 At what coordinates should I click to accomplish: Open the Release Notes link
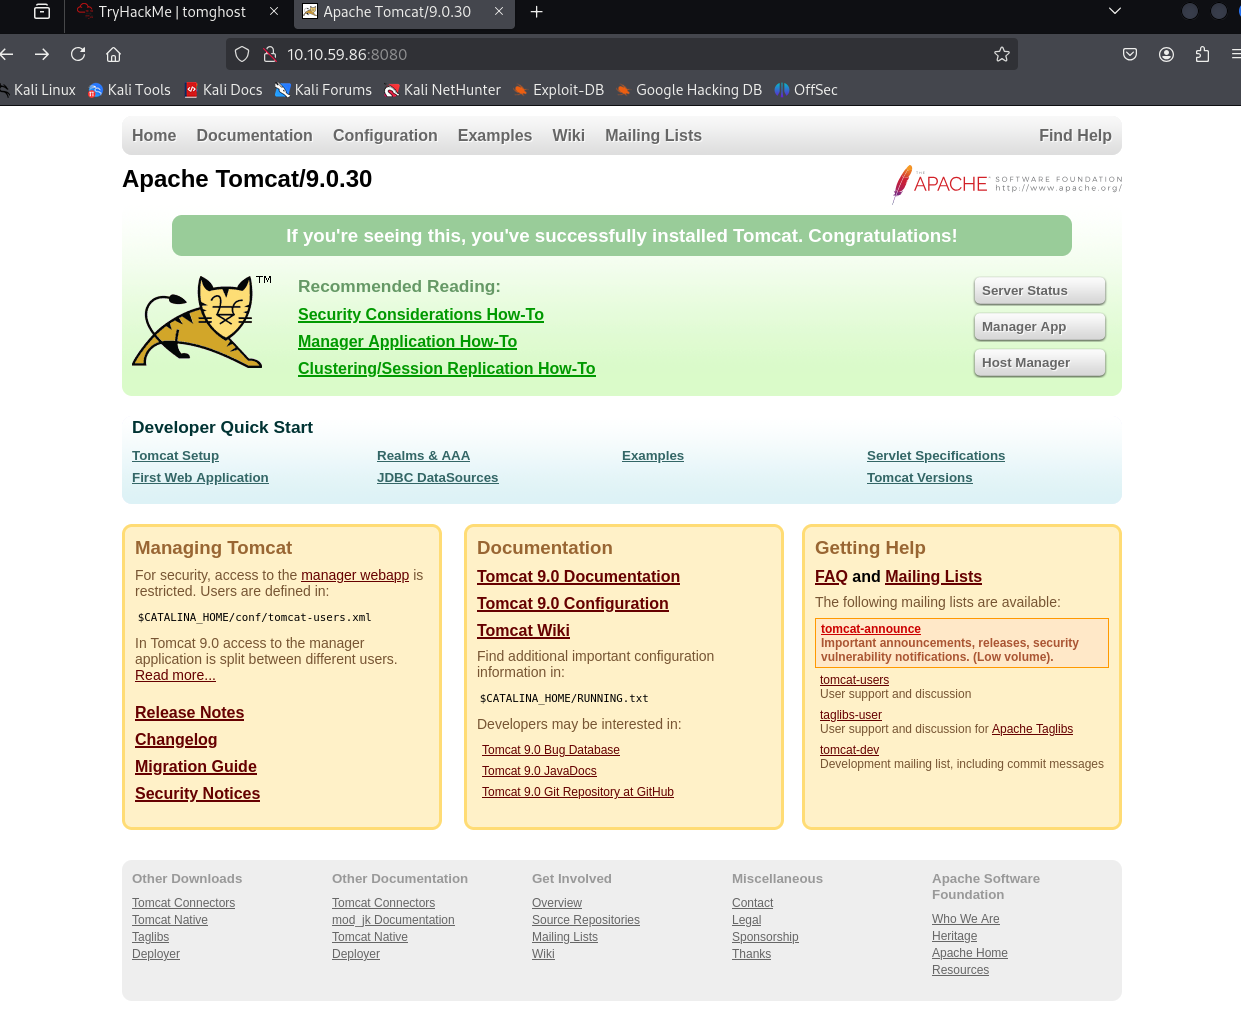[x=189, y=712]
